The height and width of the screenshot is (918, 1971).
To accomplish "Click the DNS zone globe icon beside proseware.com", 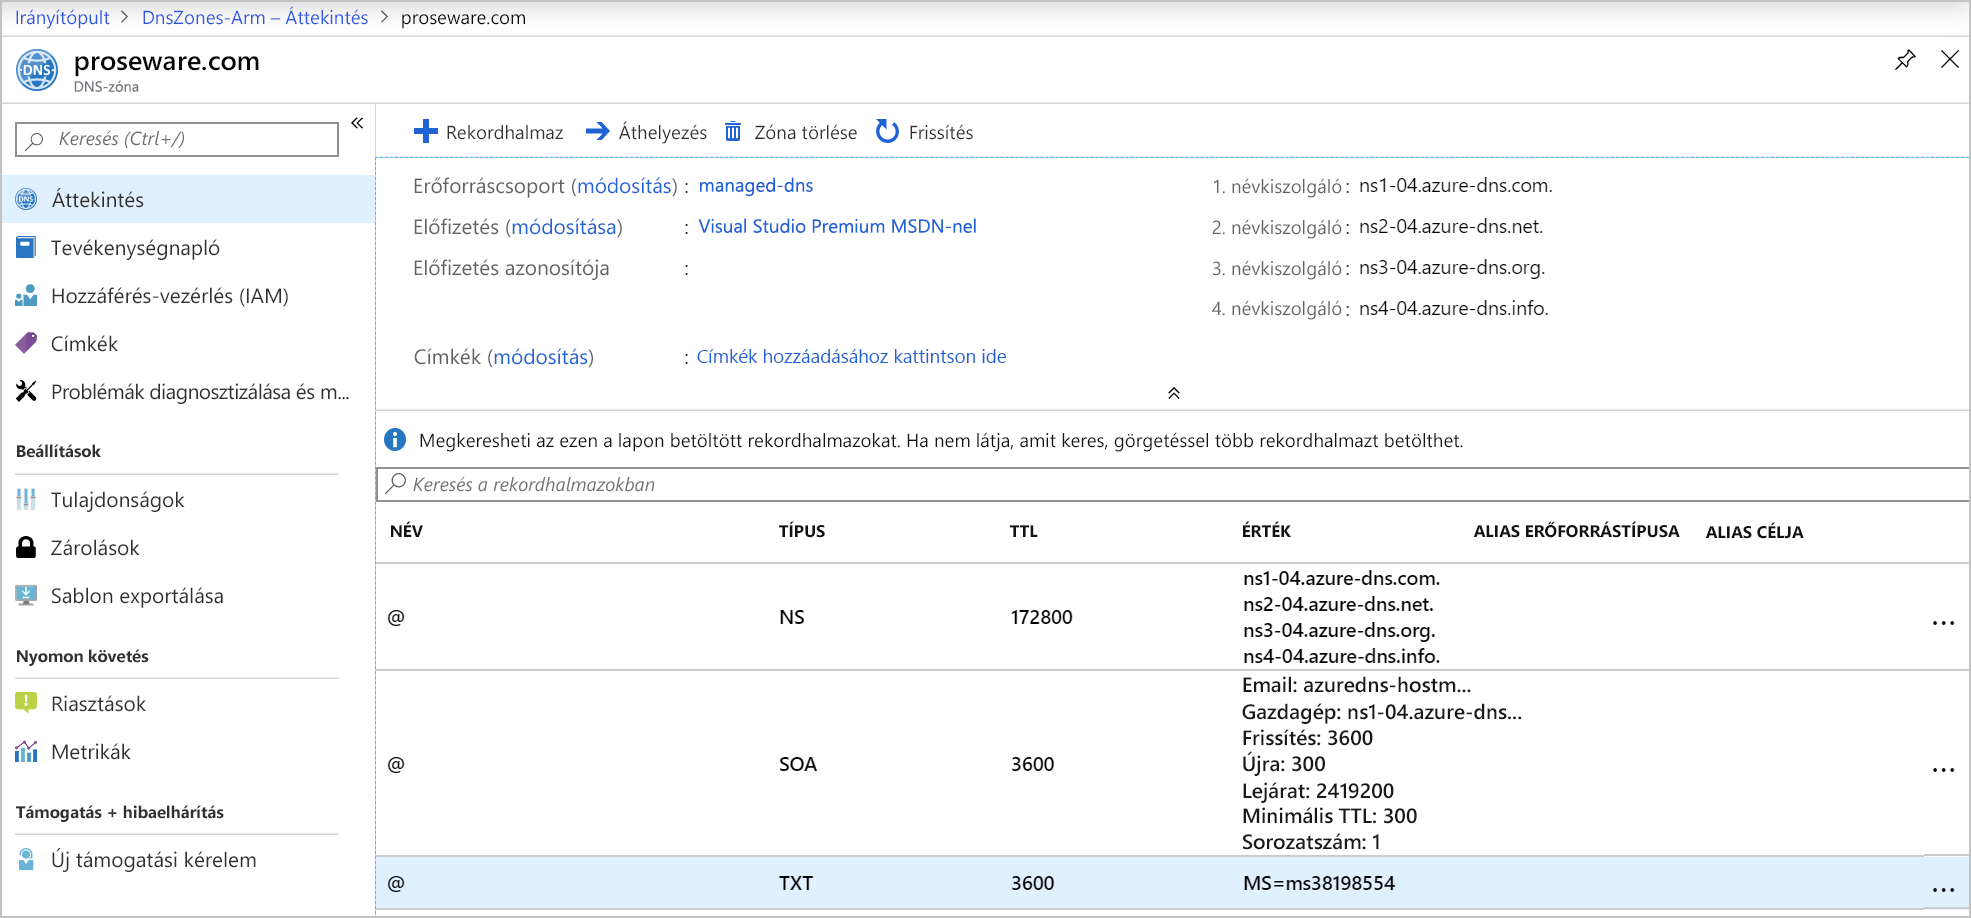I will tap(37, 70).
